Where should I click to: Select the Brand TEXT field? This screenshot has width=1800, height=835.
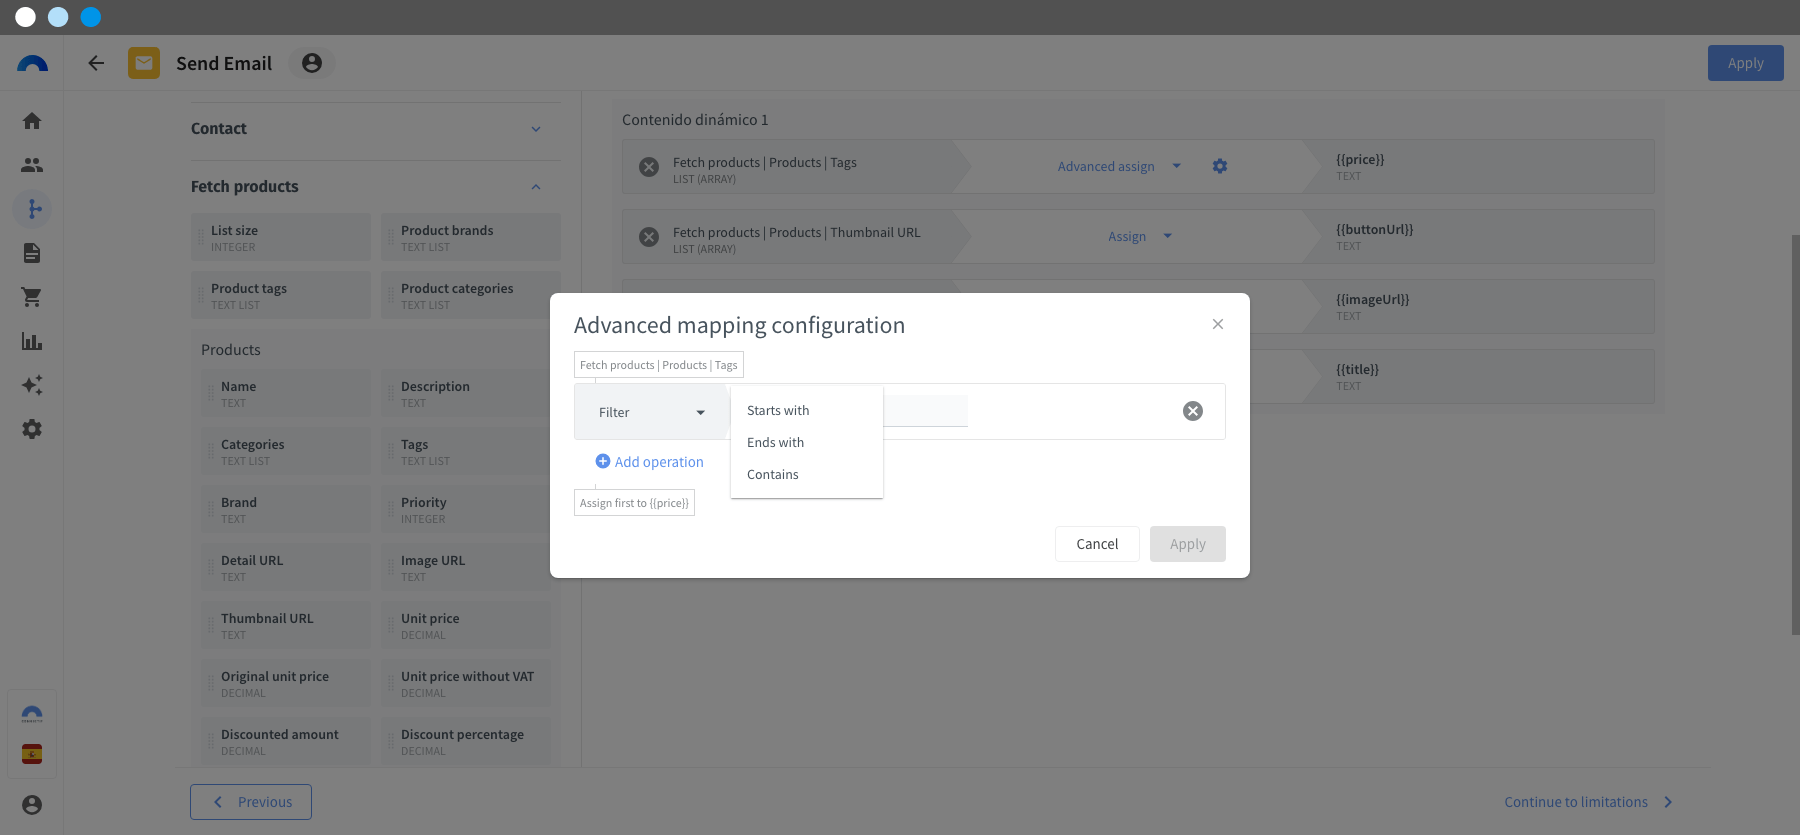[x=286, y=509]
